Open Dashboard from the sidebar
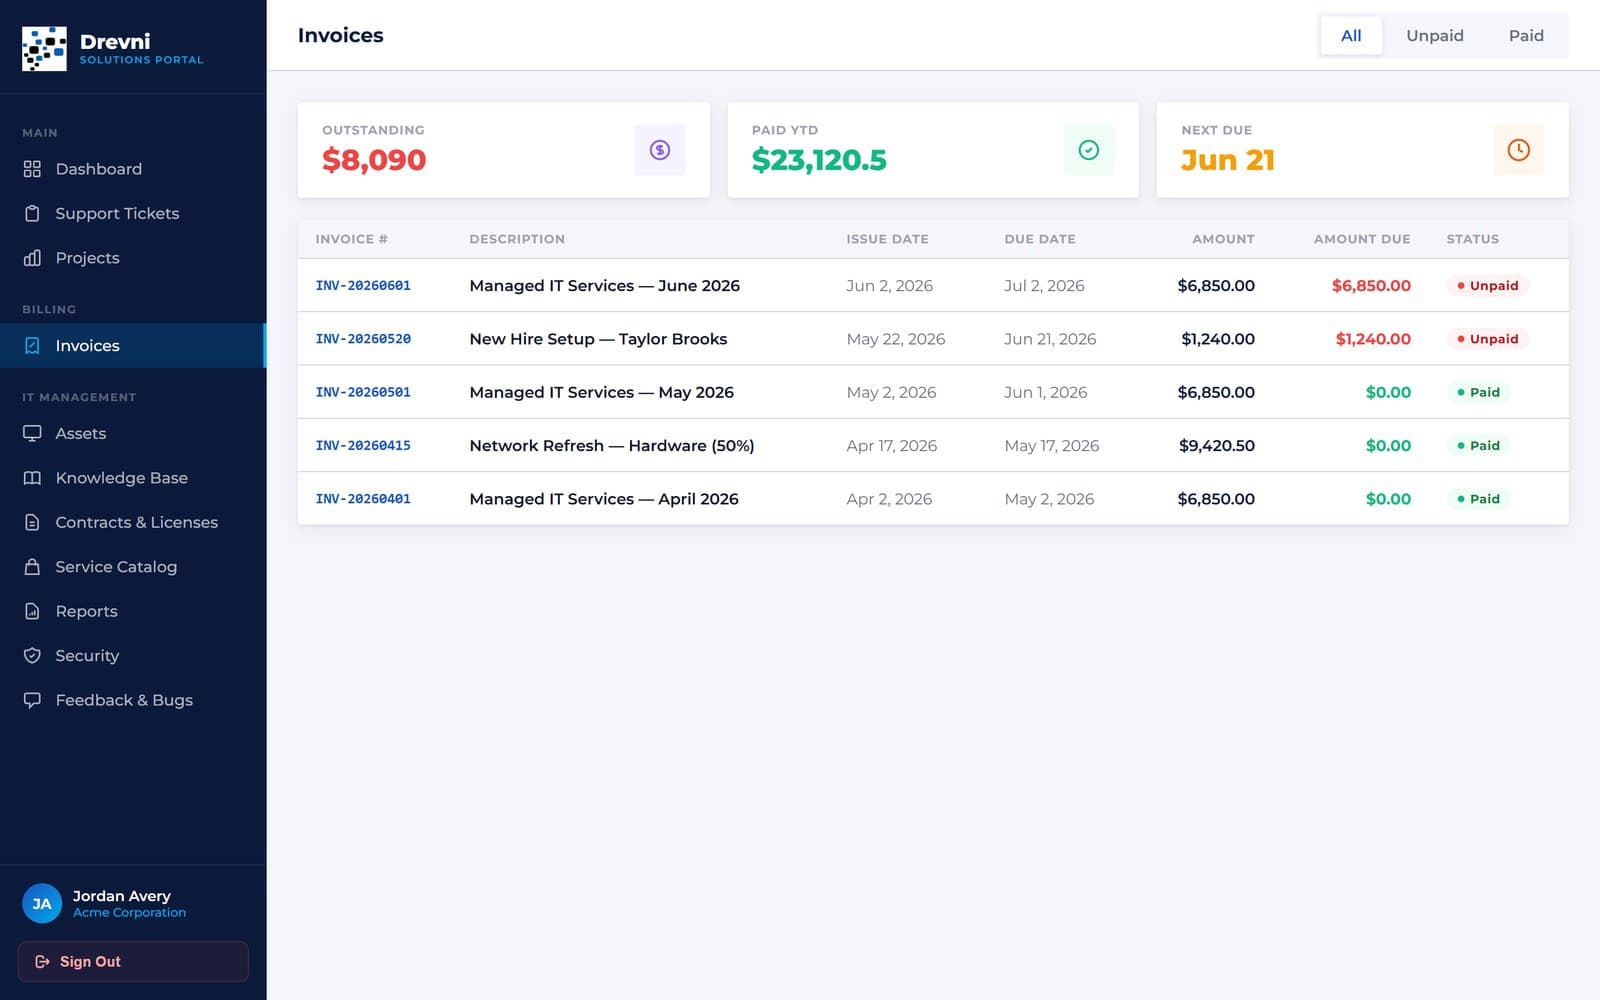The height and width of the screenshot is (1000, 1600). pos(133,169)
